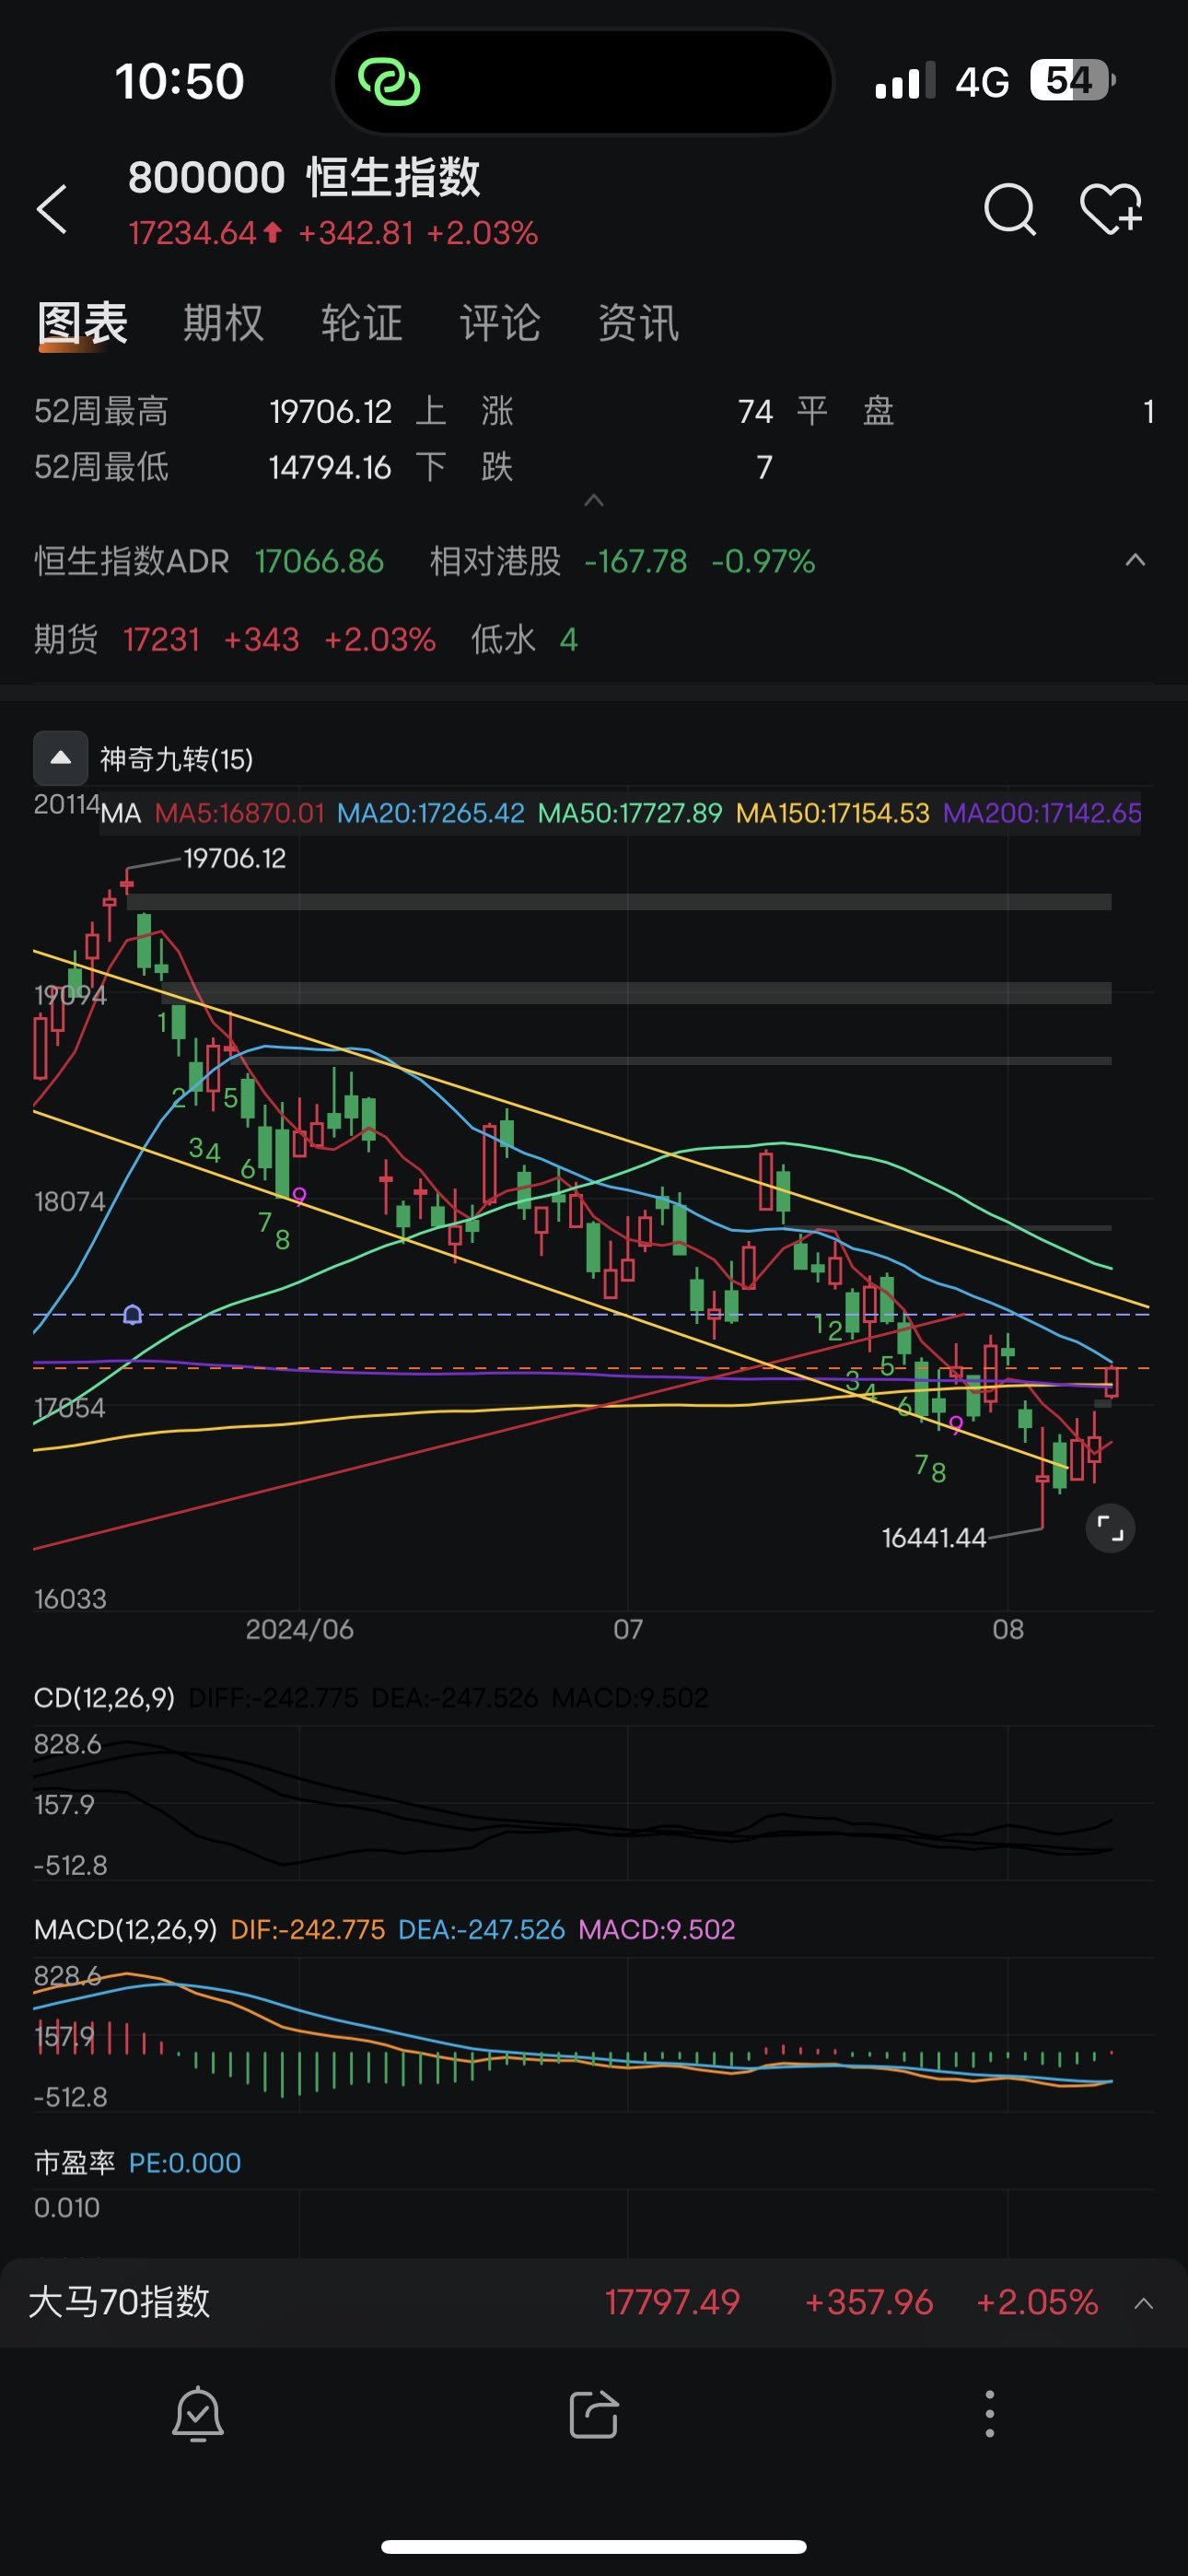Tap the PE:0.000 reading

[185, 2162]
